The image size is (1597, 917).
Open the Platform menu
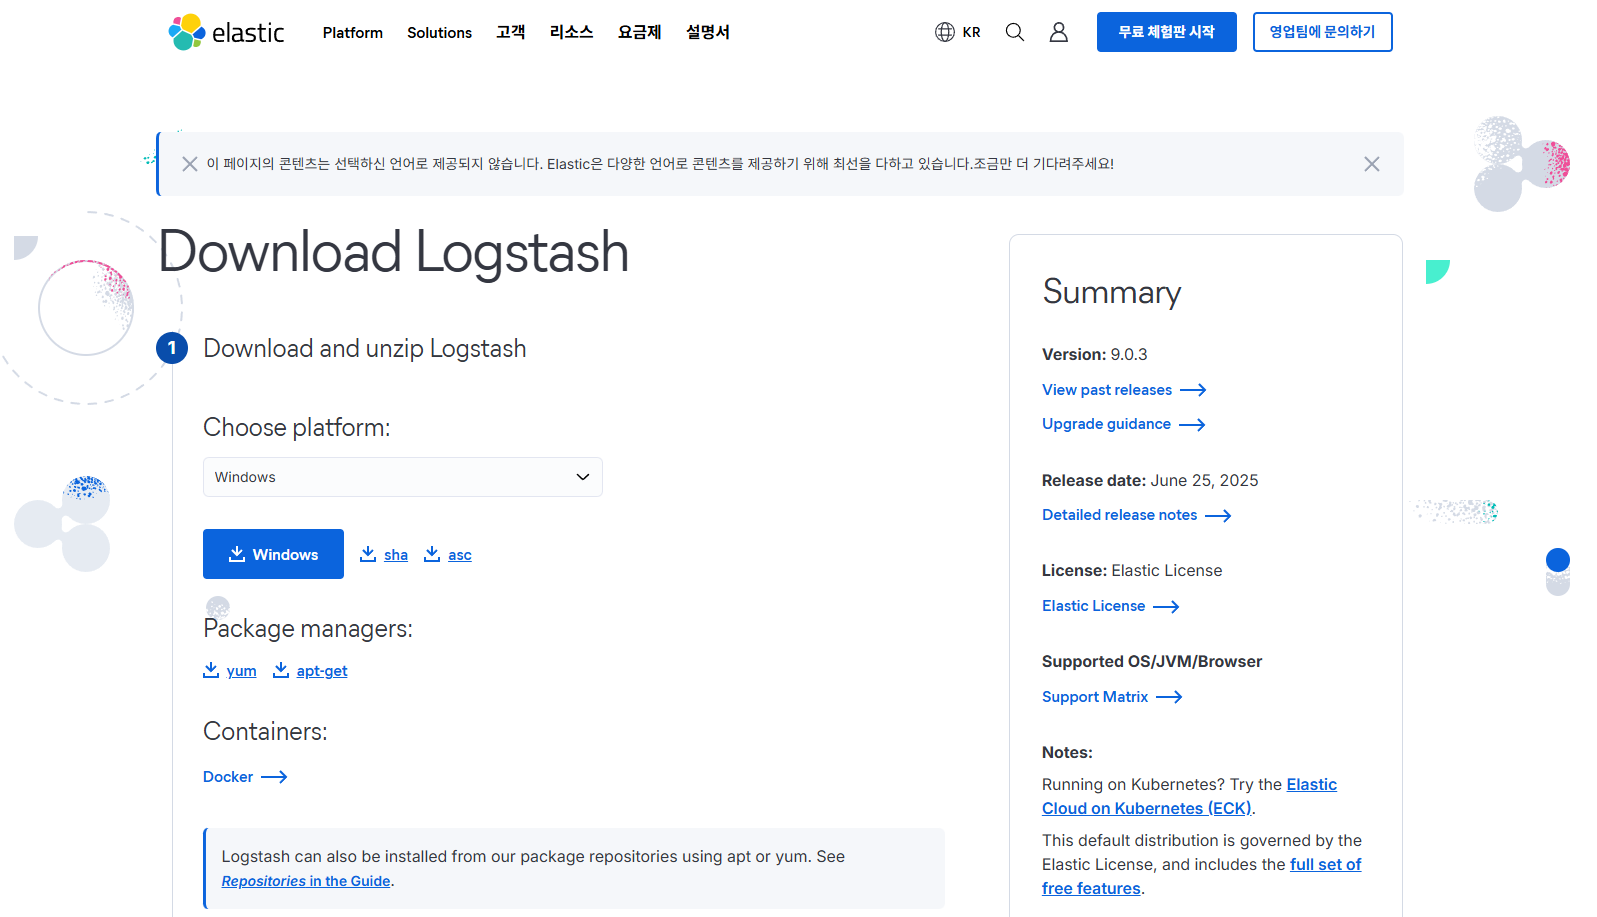352,33
